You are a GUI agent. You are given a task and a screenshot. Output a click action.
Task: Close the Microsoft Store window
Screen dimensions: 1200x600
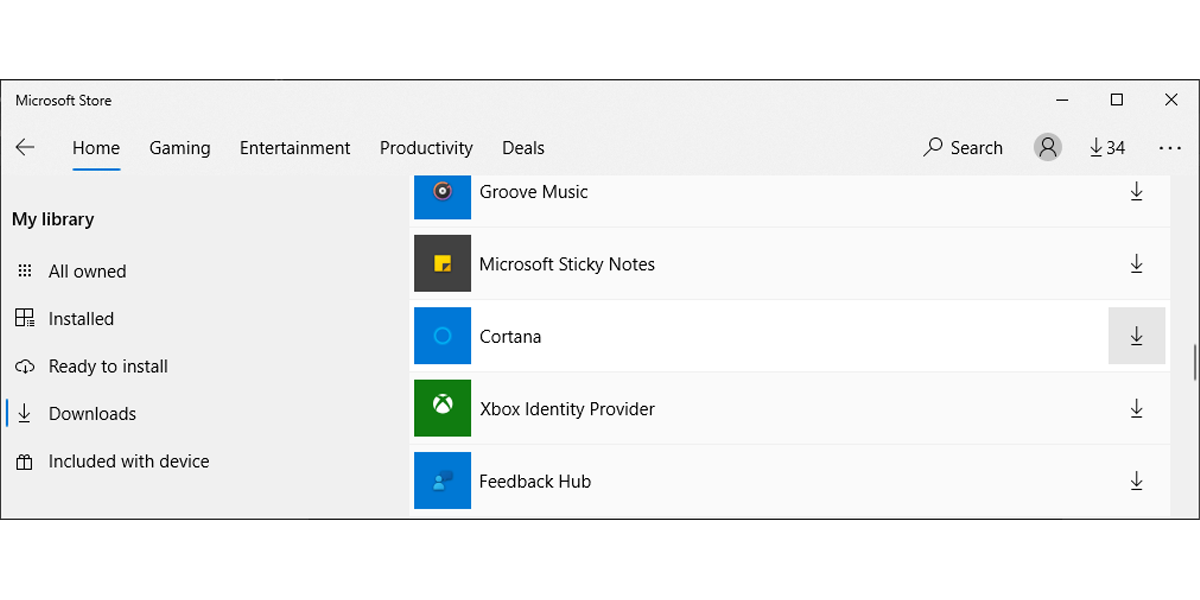coord(1171,100)
